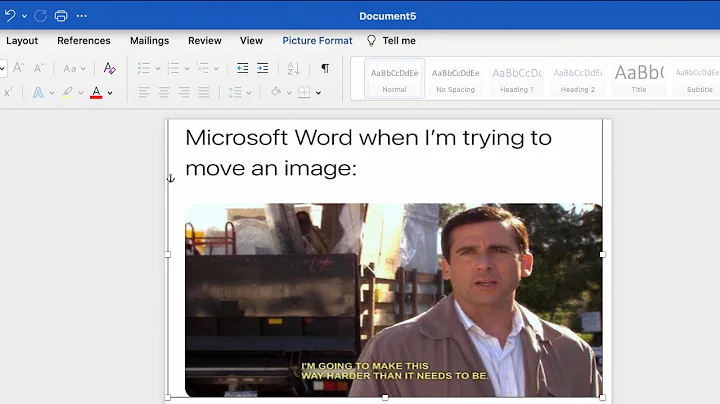Click the Increase Indent icon
The width and height of the screenshot is (720, 404).
[263, 68]
